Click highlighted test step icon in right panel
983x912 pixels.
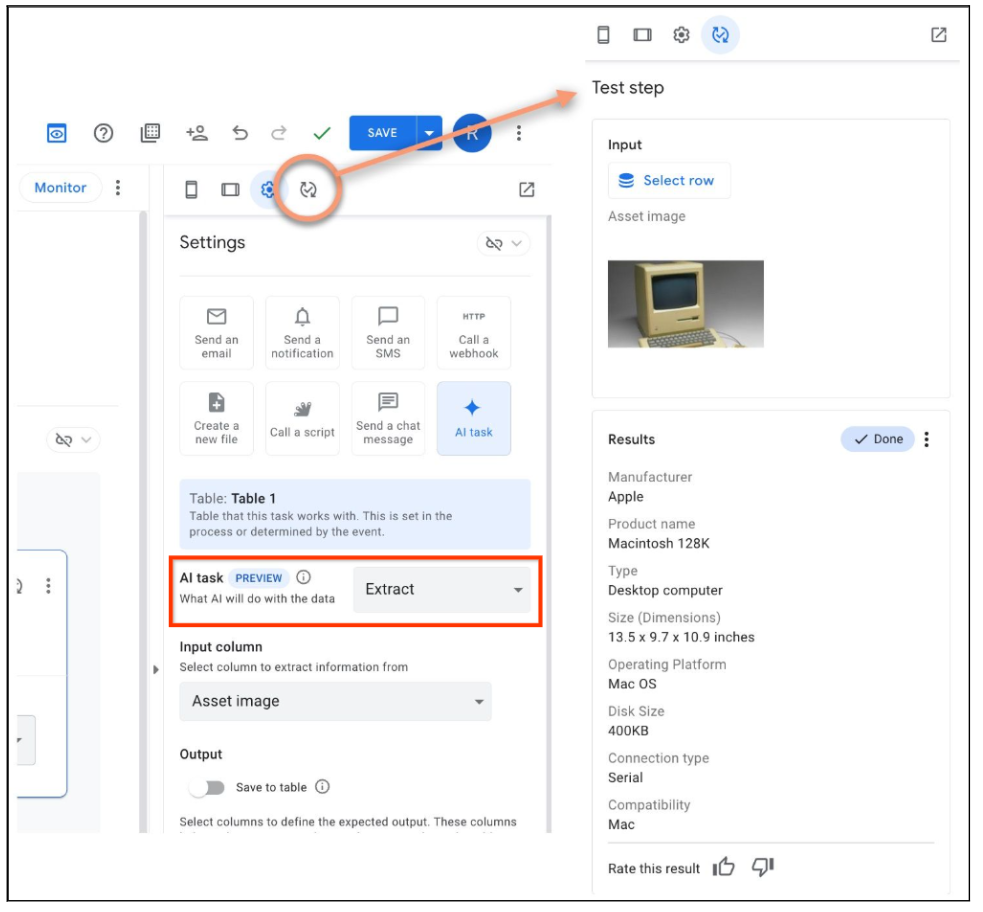pos(720,34)
